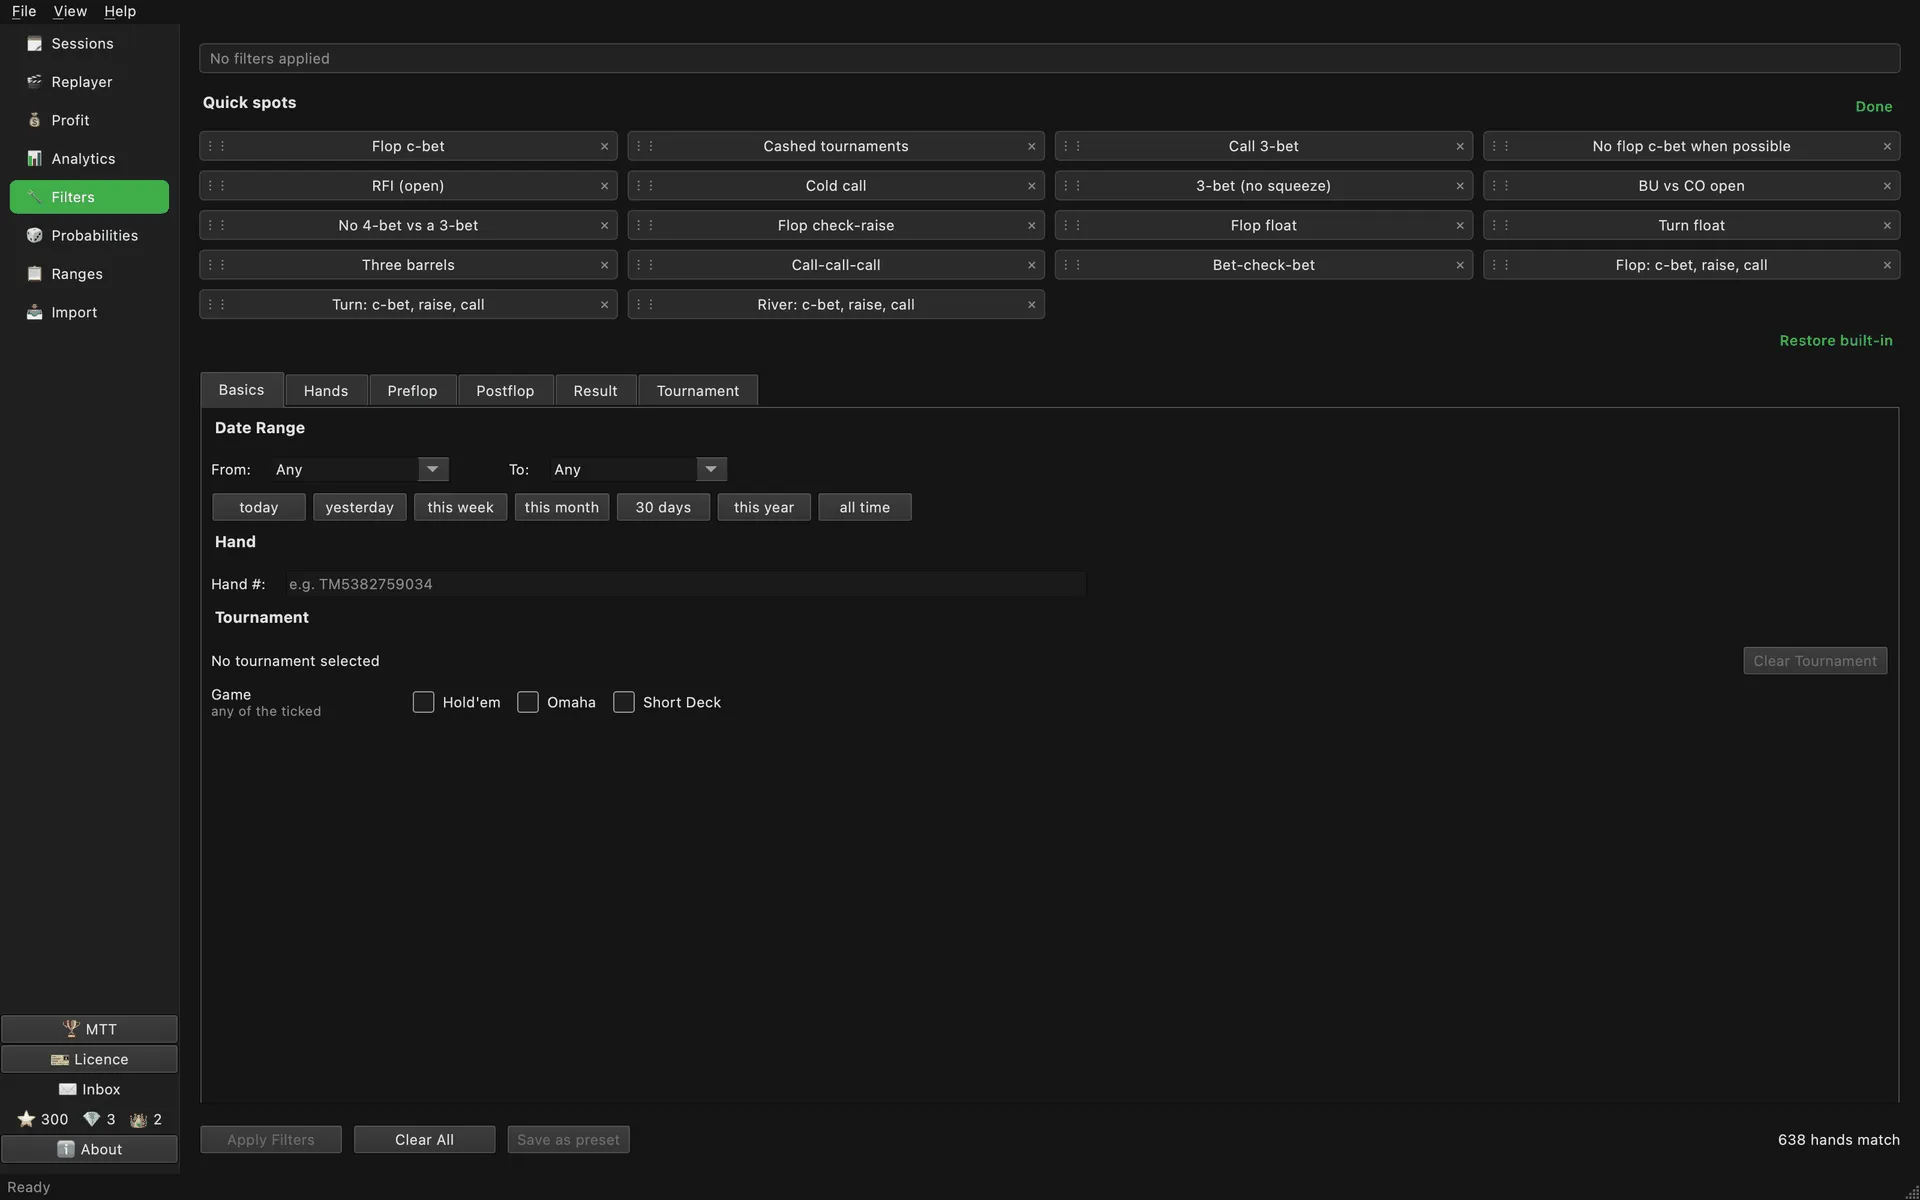Expand the To date dropdown

coord(711,469)
